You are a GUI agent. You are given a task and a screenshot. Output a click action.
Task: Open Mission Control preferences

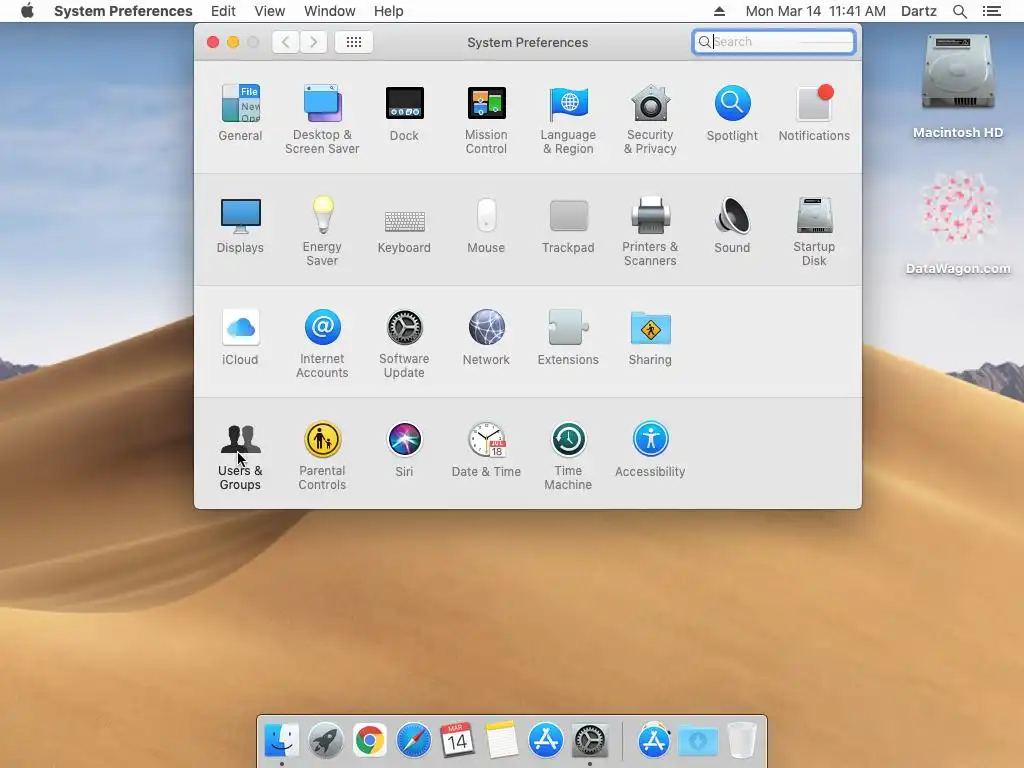486,119
